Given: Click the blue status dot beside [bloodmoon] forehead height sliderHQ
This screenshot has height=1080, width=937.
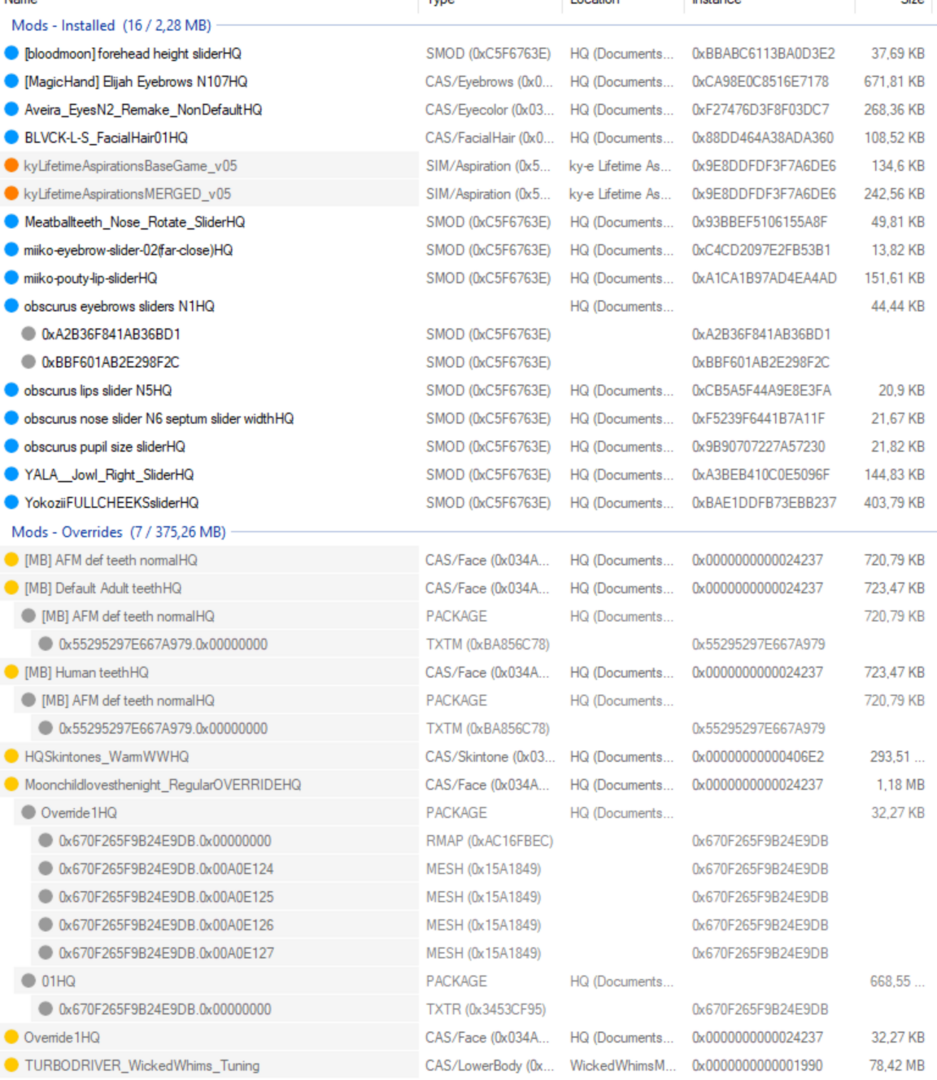Looking at the screenshot, I should click(11, 53).
